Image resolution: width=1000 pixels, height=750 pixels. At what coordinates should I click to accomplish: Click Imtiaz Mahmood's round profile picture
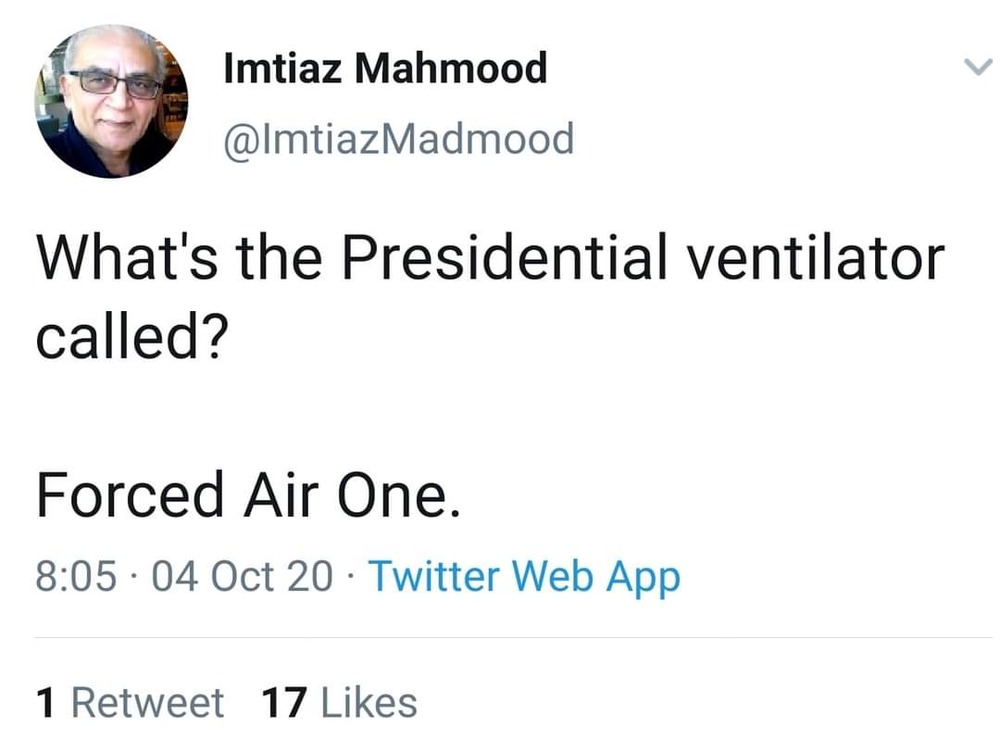pyautogui.click(x=111, y=101)
